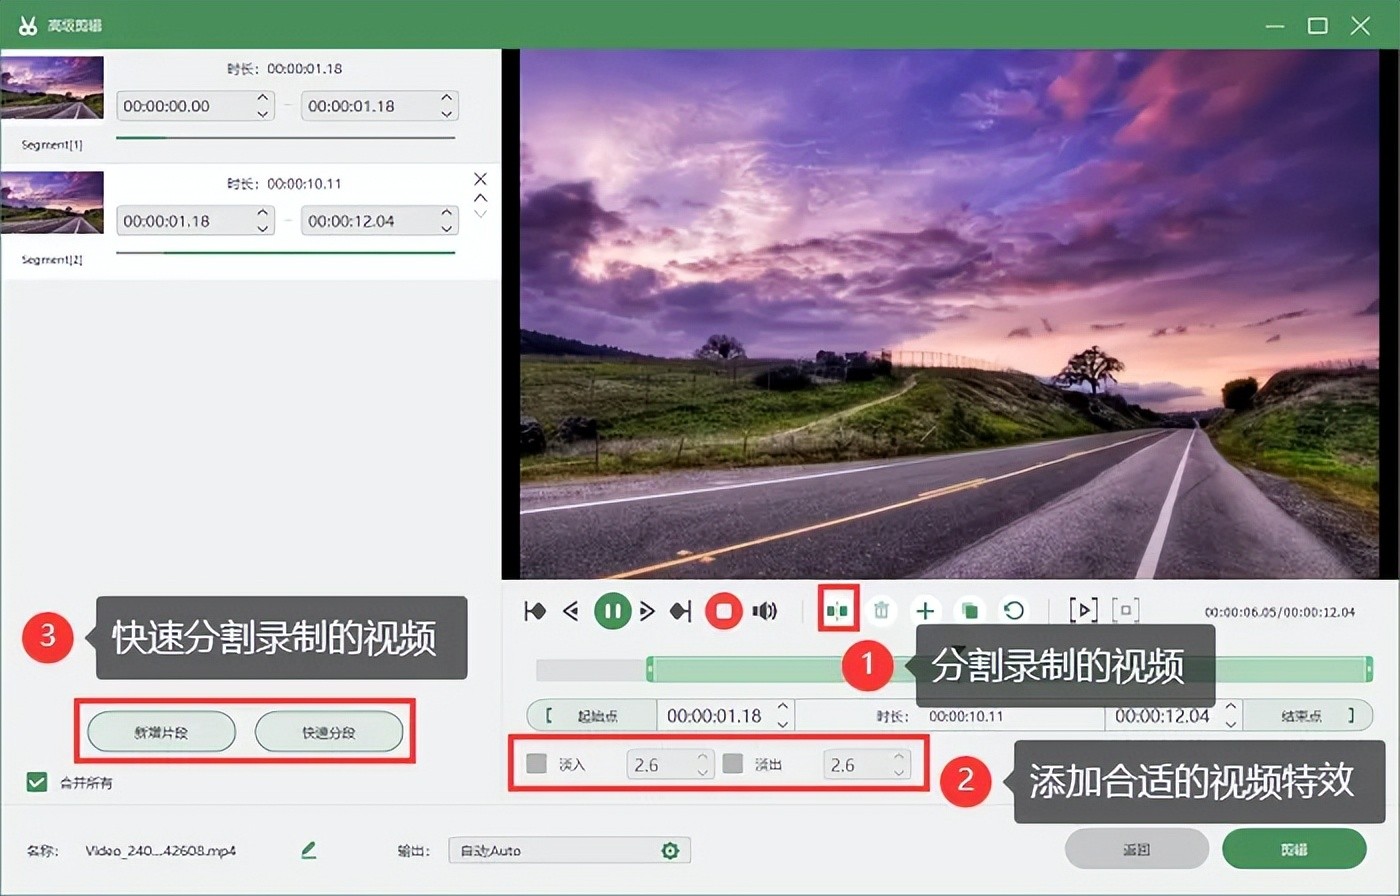Viewport: 1400px width, 896px height.
Task: Click the circular reset arrow icon
Action: coord(1013,610)
